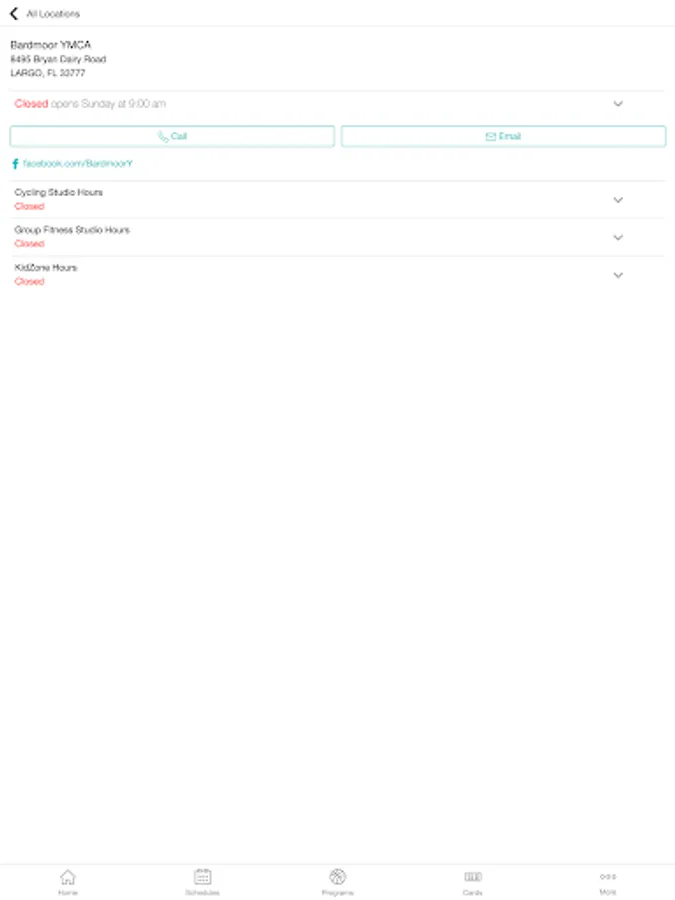The image size is (675, 900).
Task: Tap KidZone Hours label
Action: [x=45, y=267]
